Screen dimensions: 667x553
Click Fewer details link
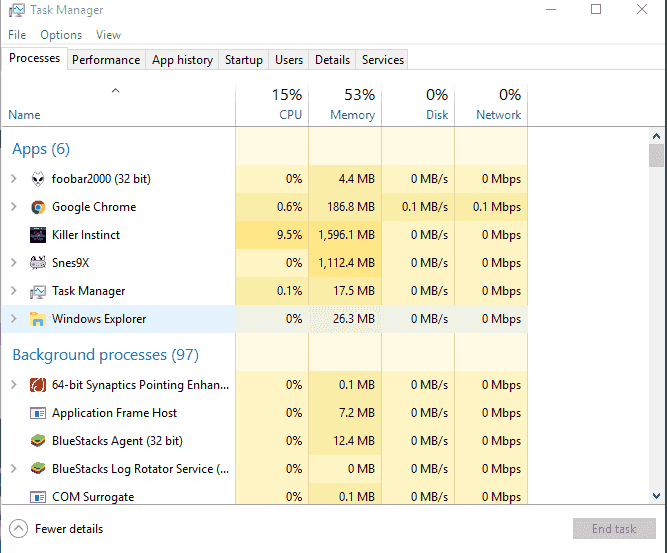coord(69,529)
